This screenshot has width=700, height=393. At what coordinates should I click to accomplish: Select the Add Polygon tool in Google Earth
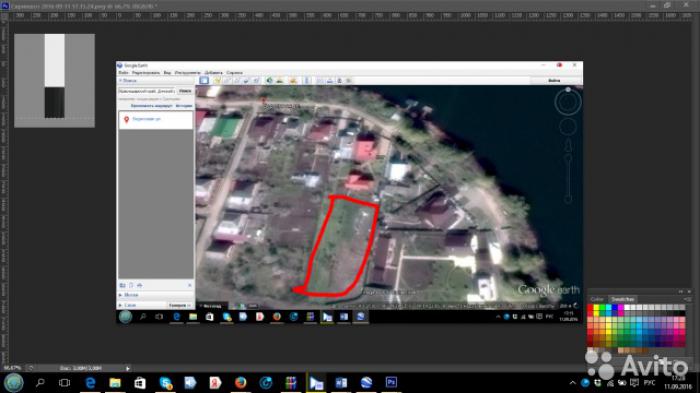227,80
